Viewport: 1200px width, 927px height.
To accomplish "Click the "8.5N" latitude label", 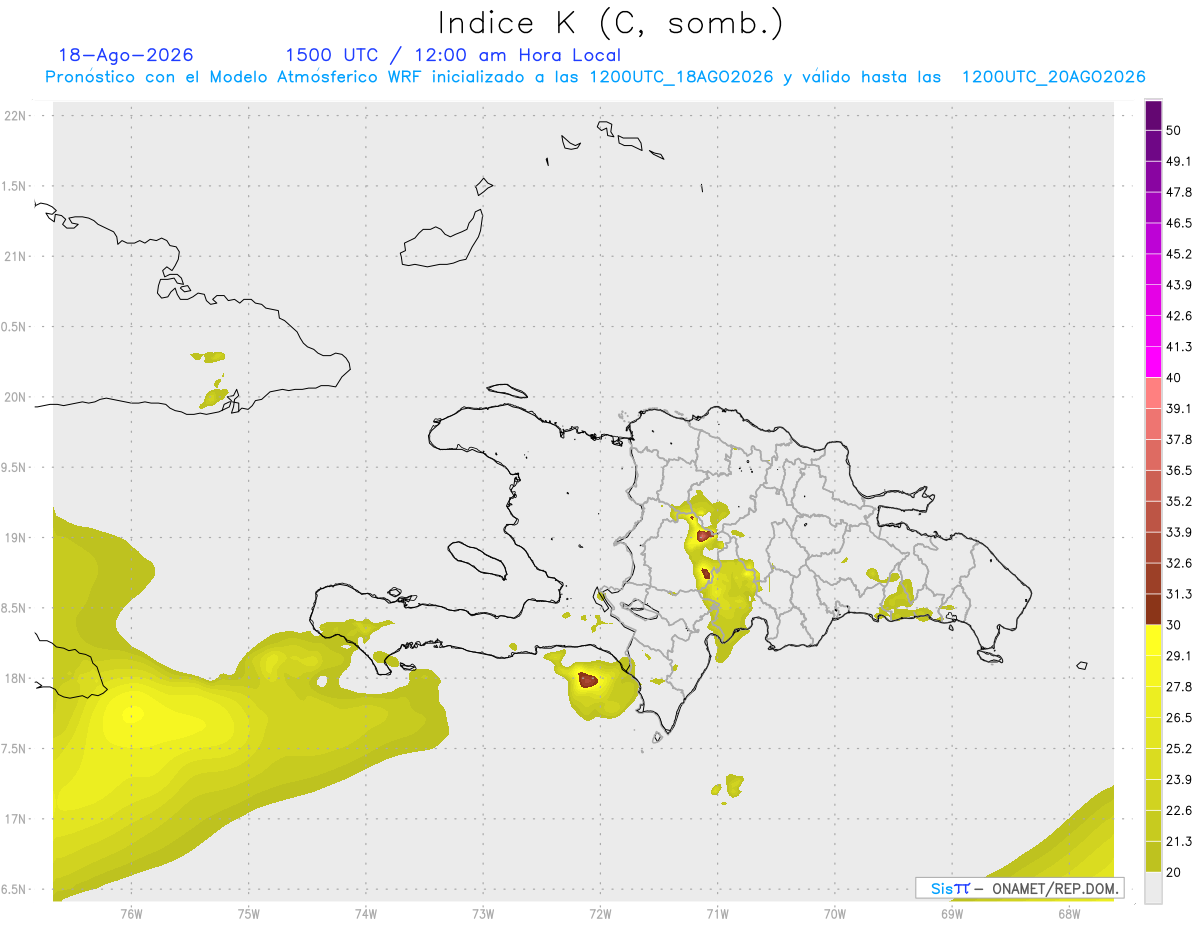I will click(15, 608).
